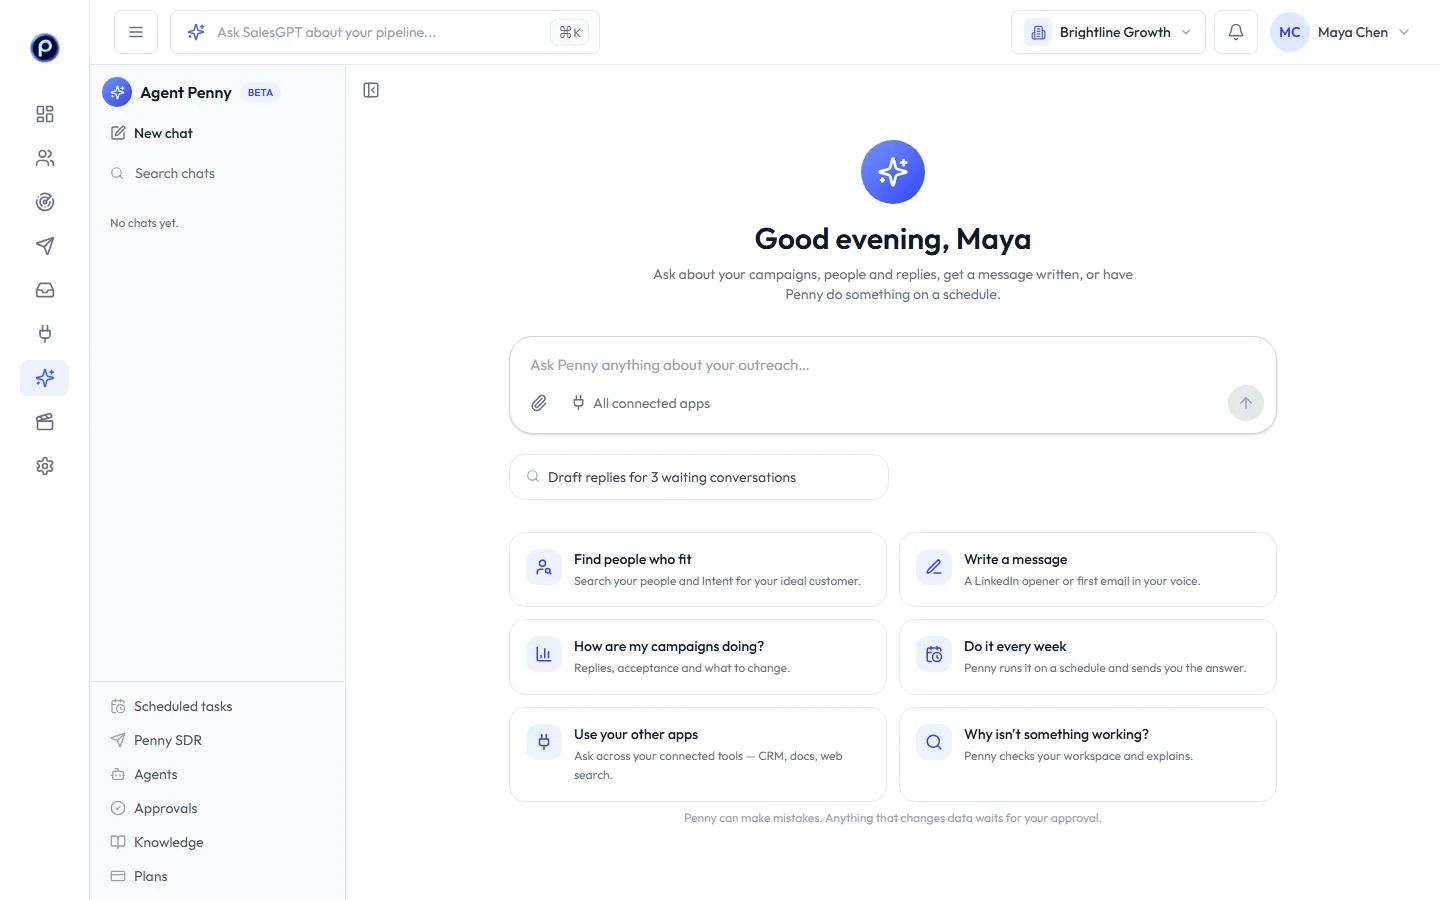Viewport: 1440px width, 900px height.
Task: Select the Do it every week card
Action: tap(1088, 657)
